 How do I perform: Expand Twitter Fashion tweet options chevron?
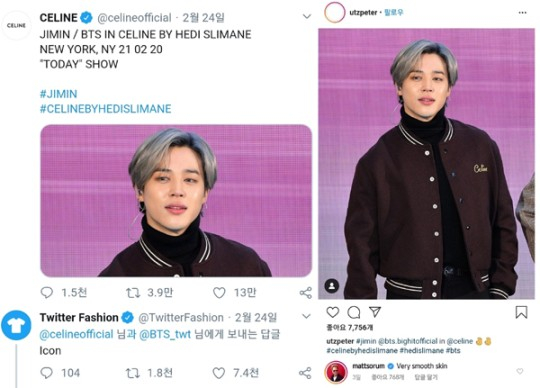[x=306, y=316]
